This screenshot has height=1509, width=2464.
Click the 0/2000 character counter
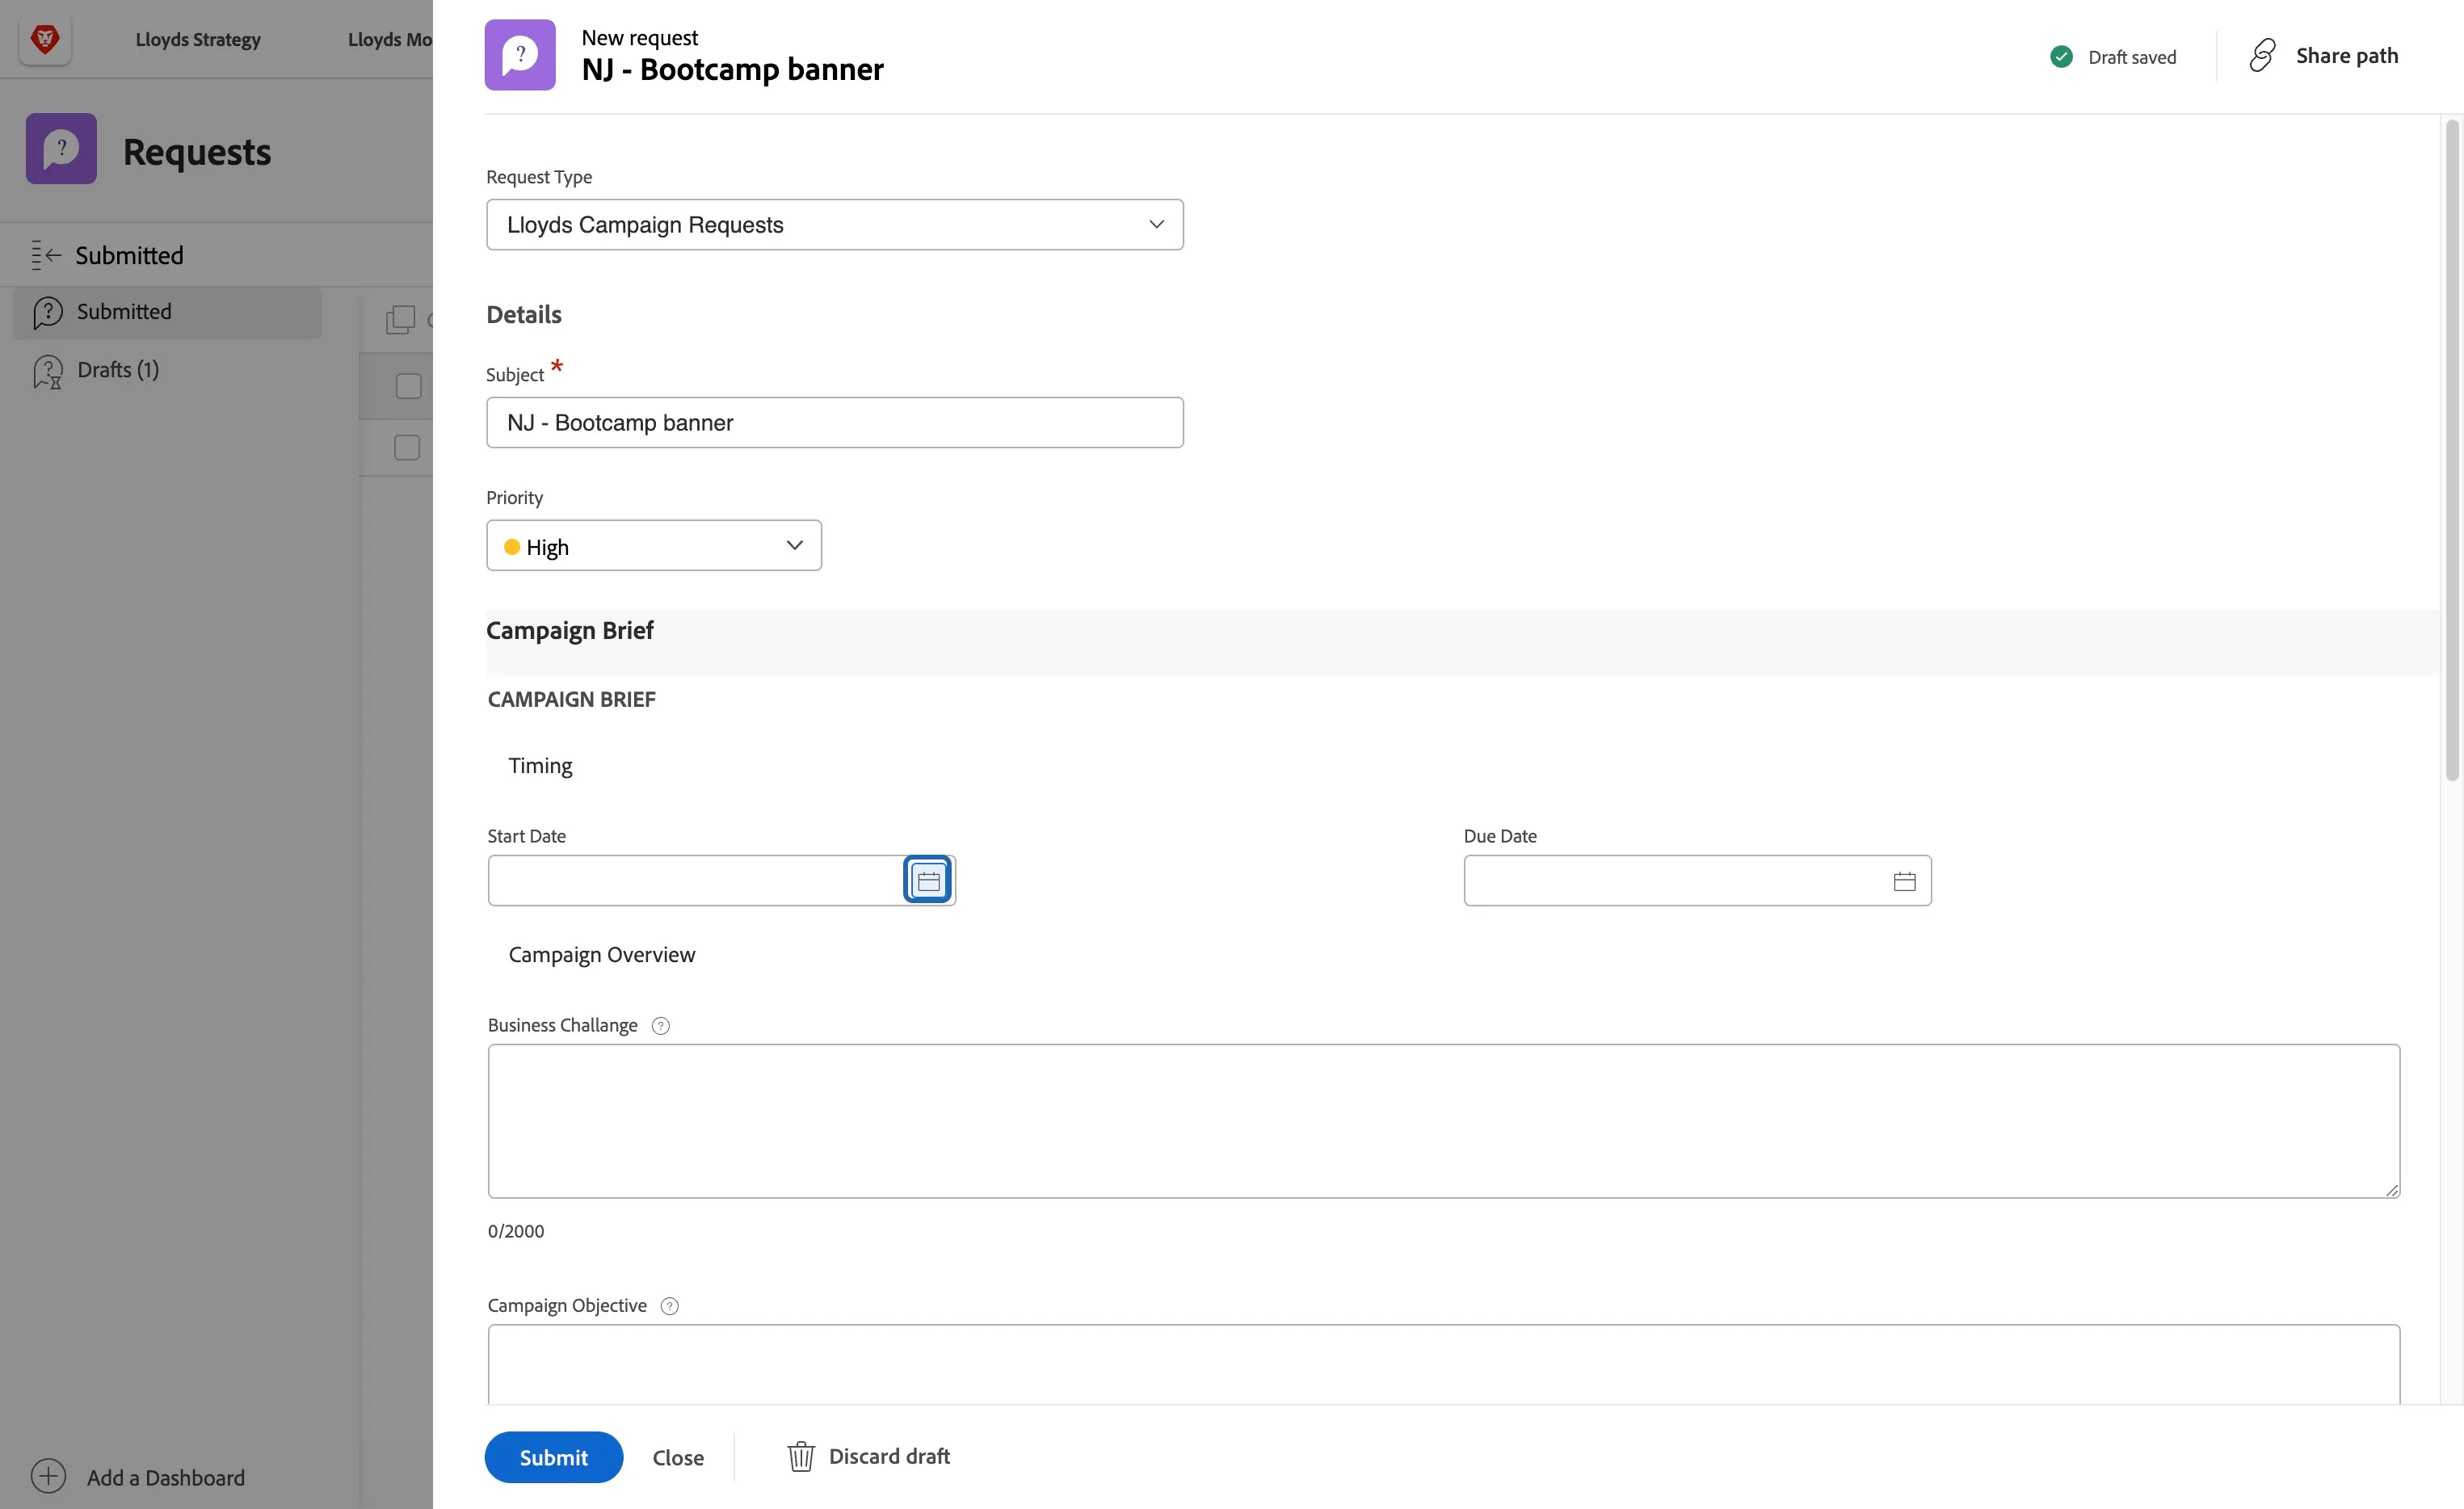516,1231
